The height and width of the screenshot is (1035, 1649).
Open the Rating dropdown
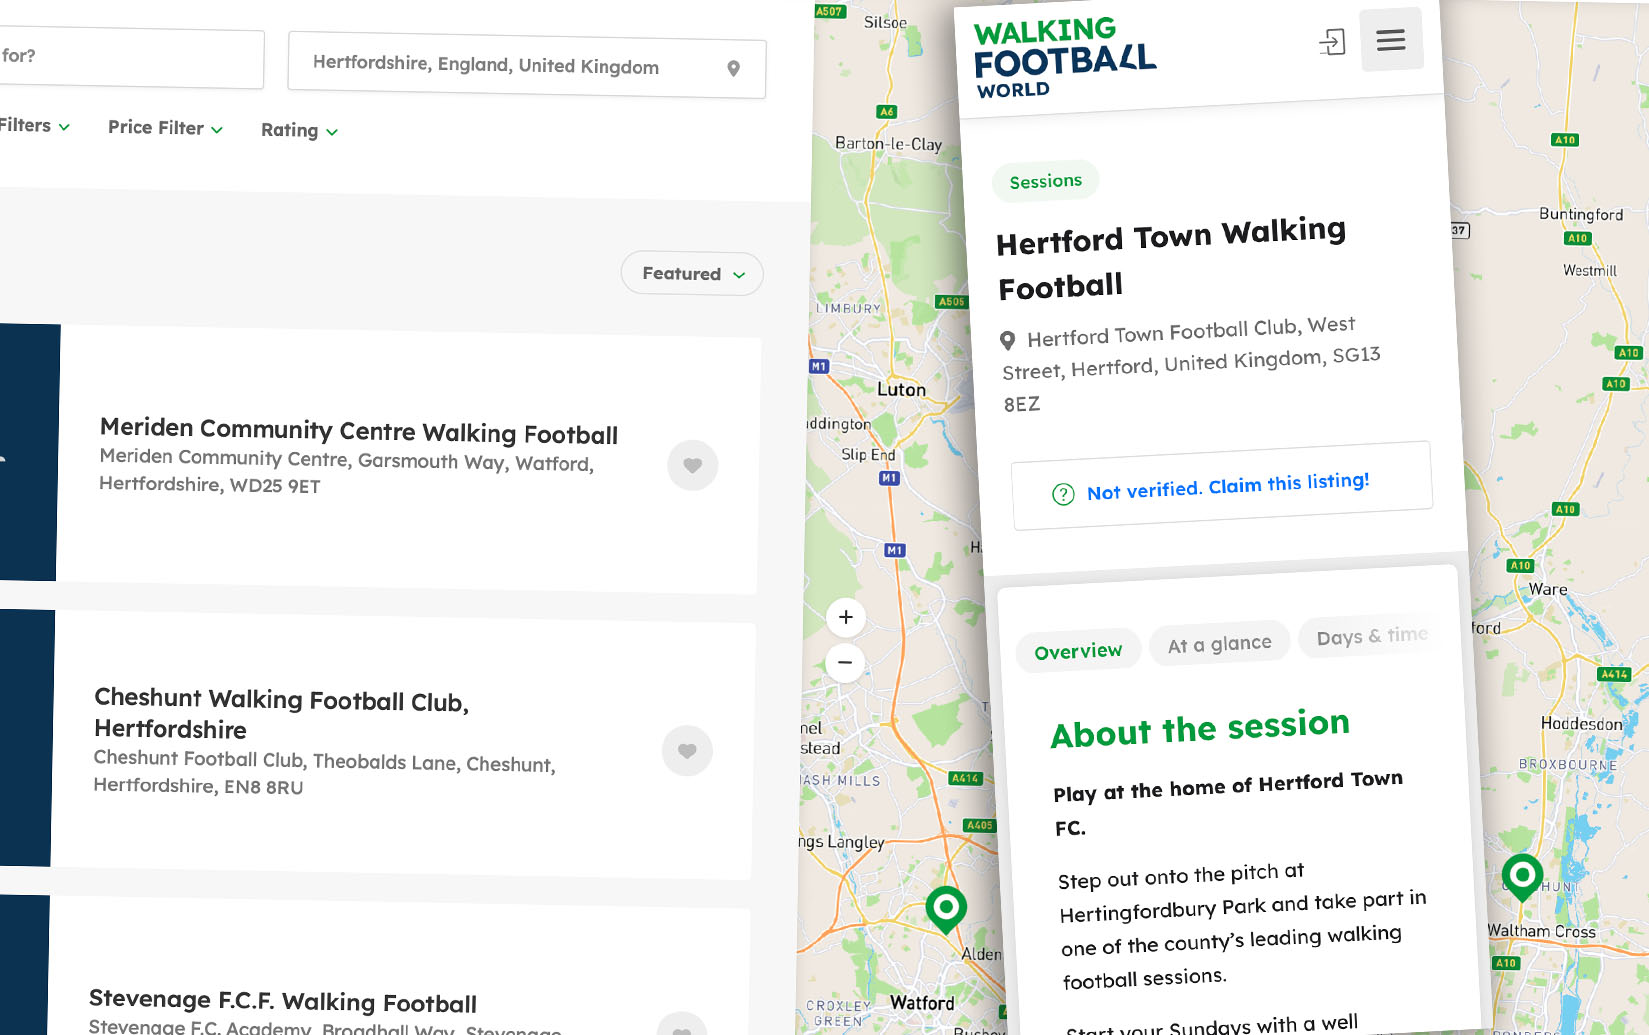click(299, 131)
